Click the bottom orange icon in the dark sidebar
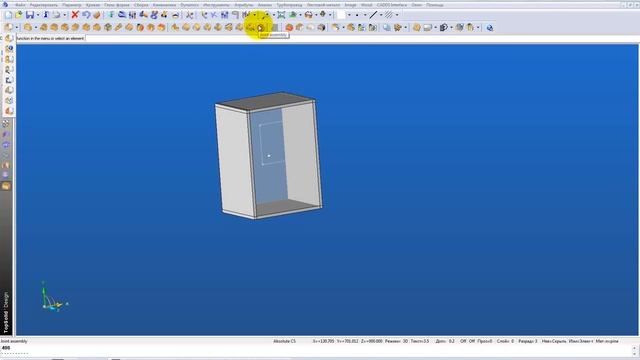This screenshot has height=360, width=640. [6, 186]
